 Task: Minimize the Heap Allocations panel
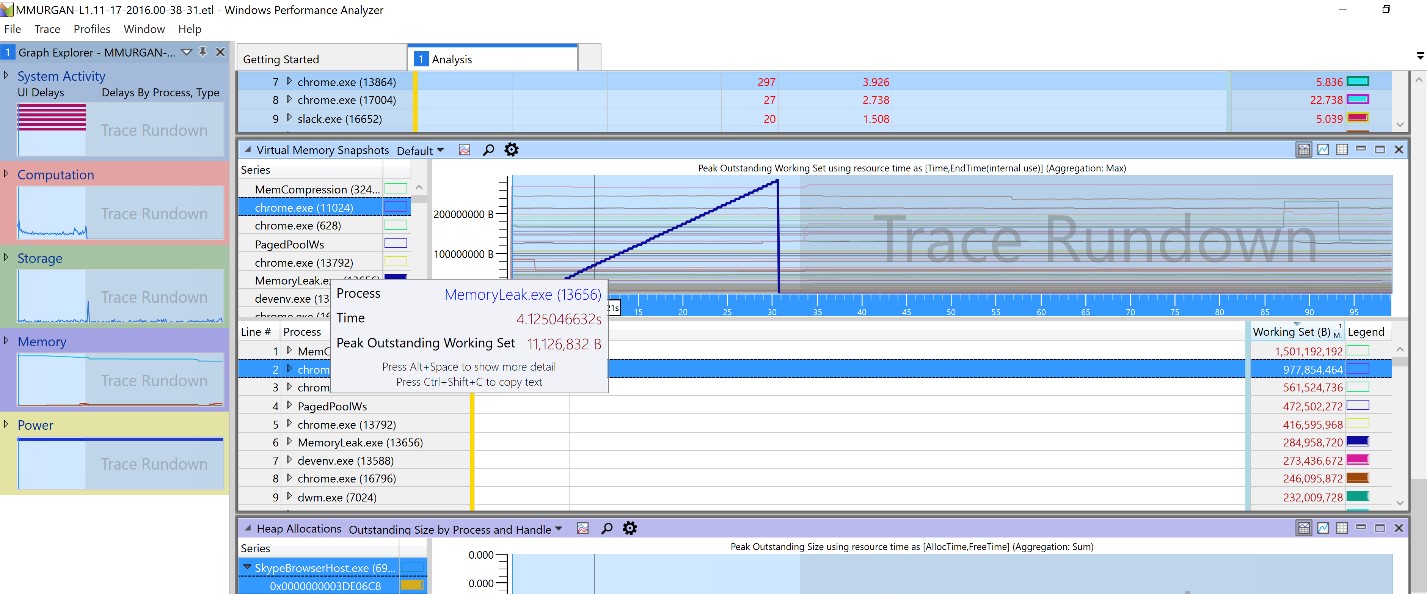[x=1361, y=528]
